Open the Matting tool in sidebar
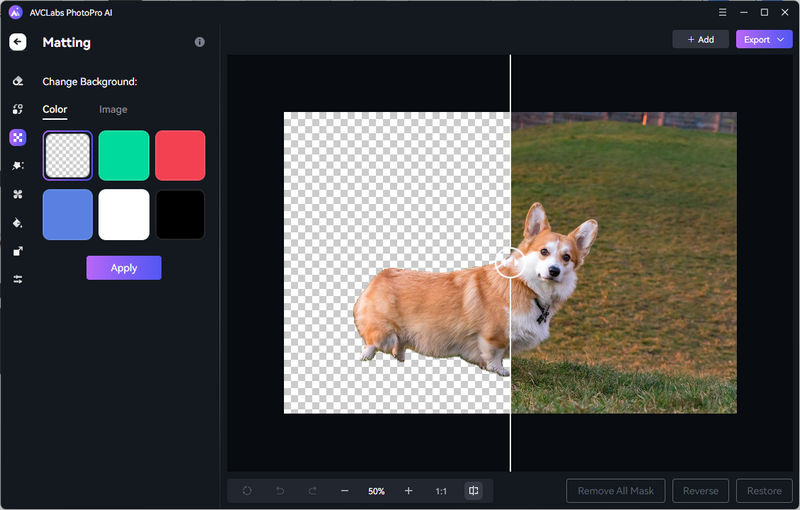Image resolution: width=800 pixels, height=510 pixels. click(x=18, y=138)
